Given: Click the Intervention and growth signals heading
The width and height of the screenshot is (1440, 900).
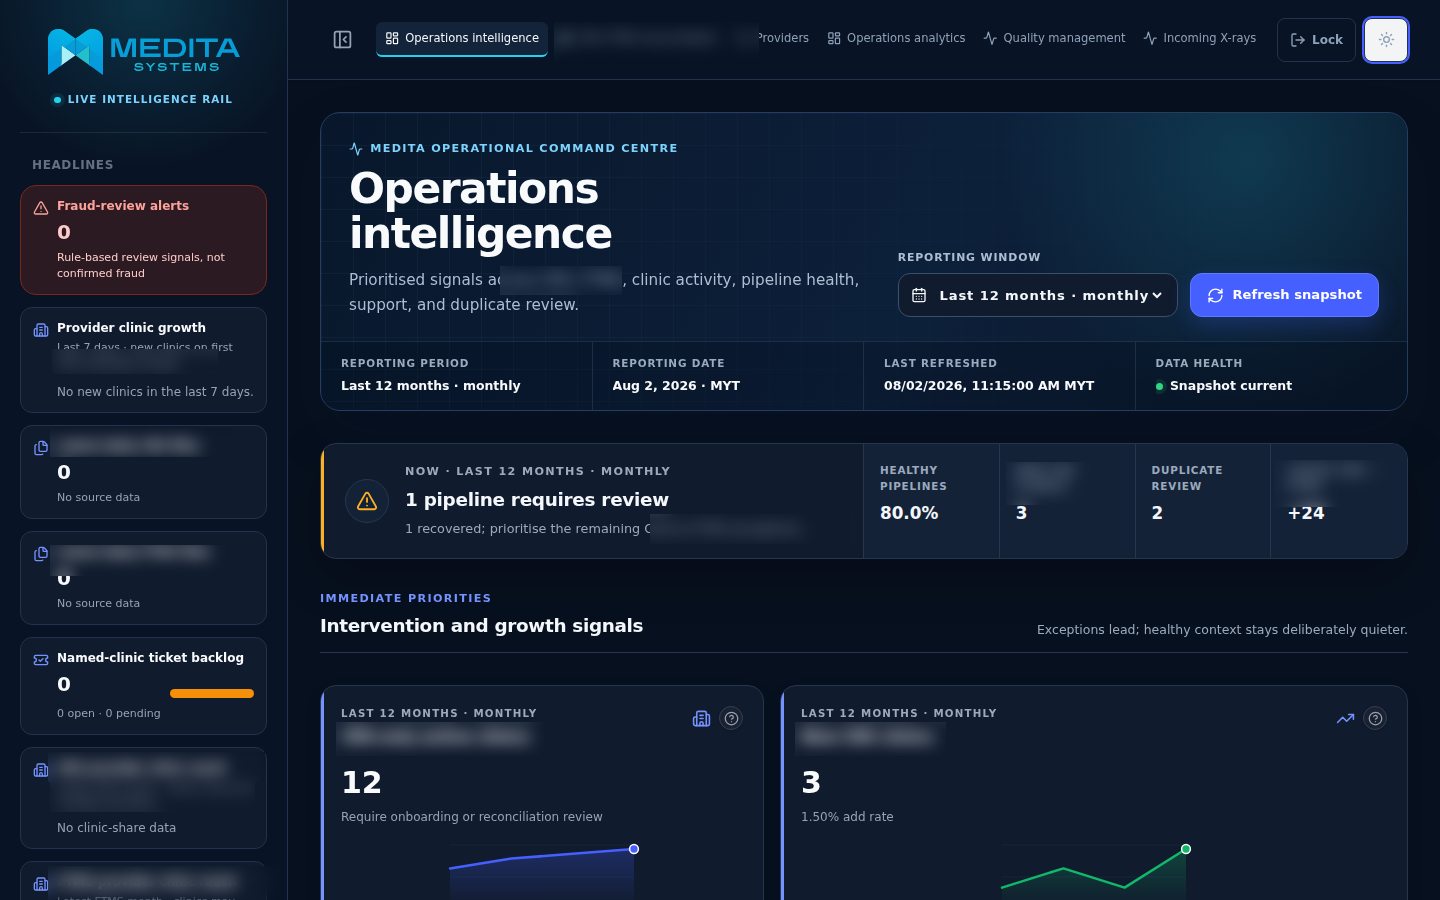Looking at the screenshot, I should (x=481, y=626).
